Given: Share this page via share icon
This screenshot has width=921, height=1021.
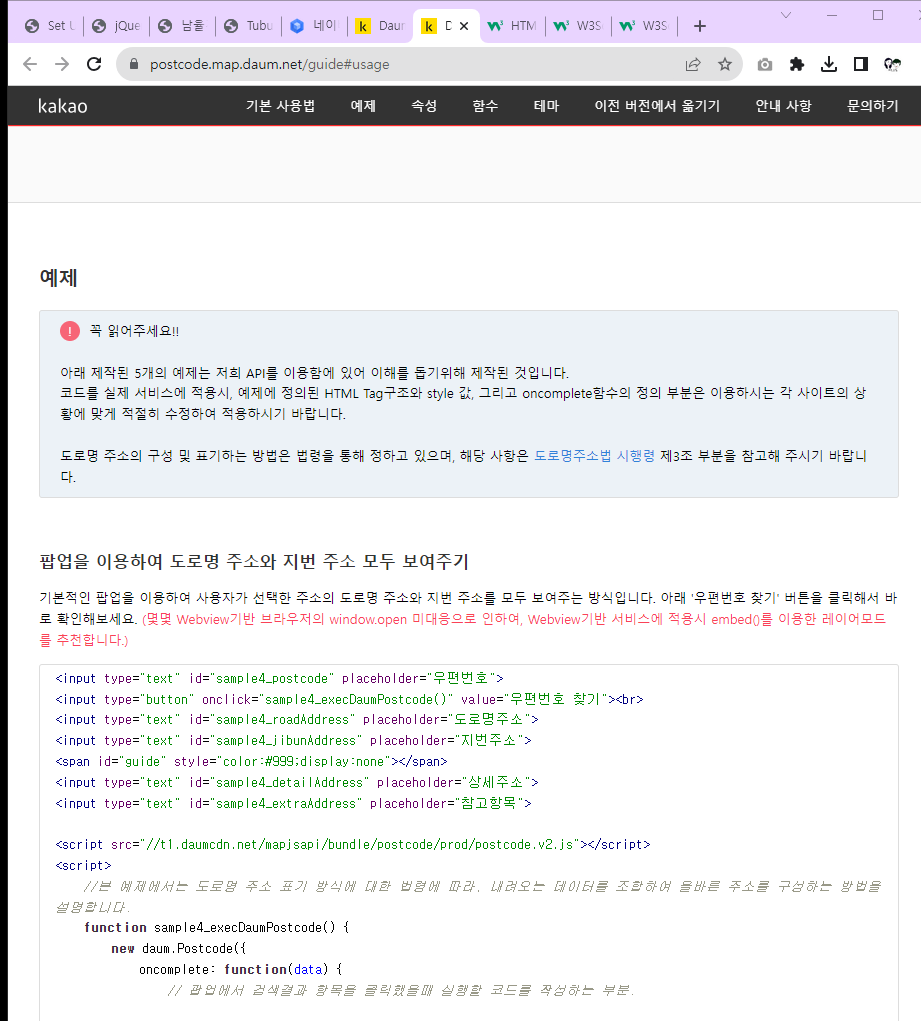Looking at the screenshot, I should tap(693, 64).
